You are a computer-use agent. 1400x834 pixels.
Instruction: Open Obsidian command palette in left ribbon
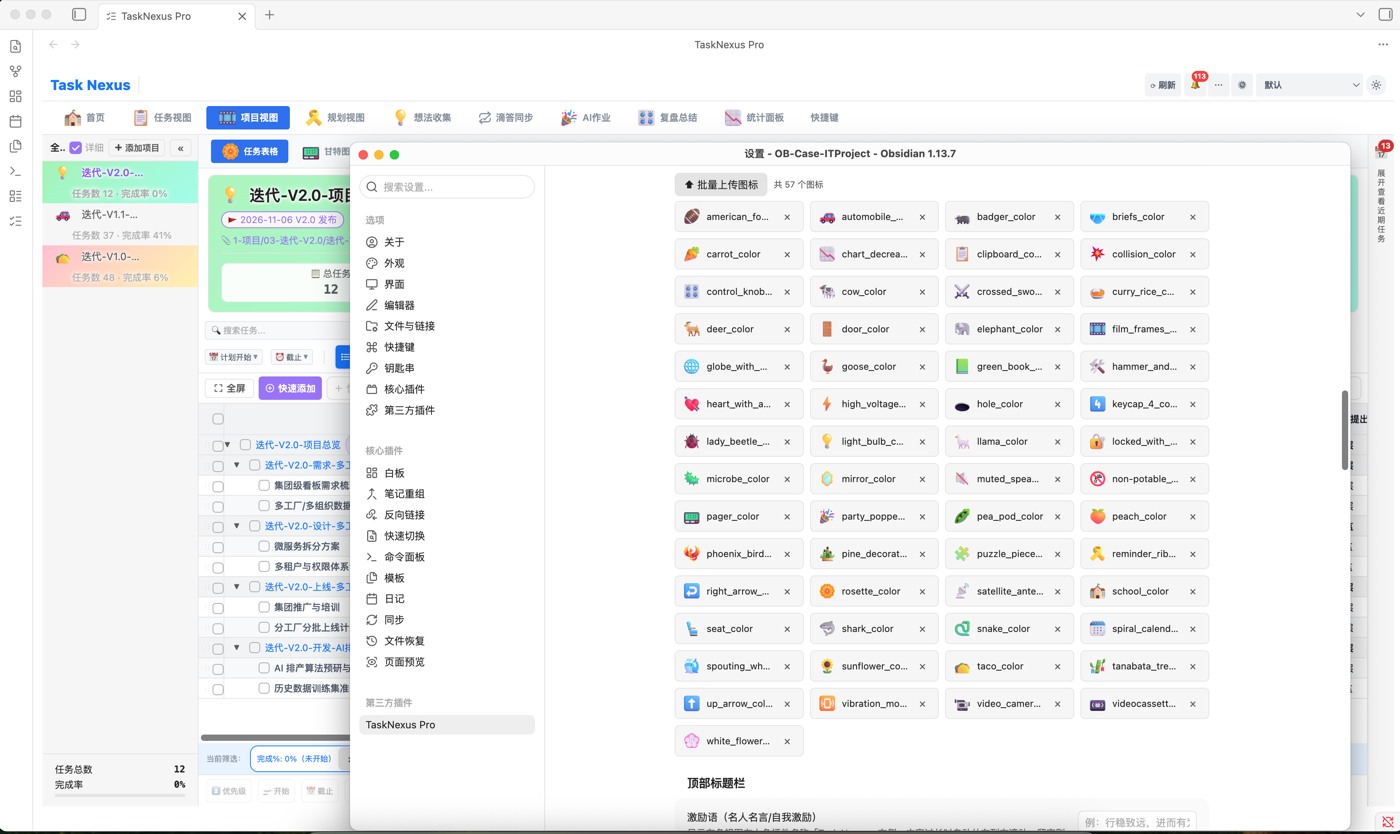15,171
